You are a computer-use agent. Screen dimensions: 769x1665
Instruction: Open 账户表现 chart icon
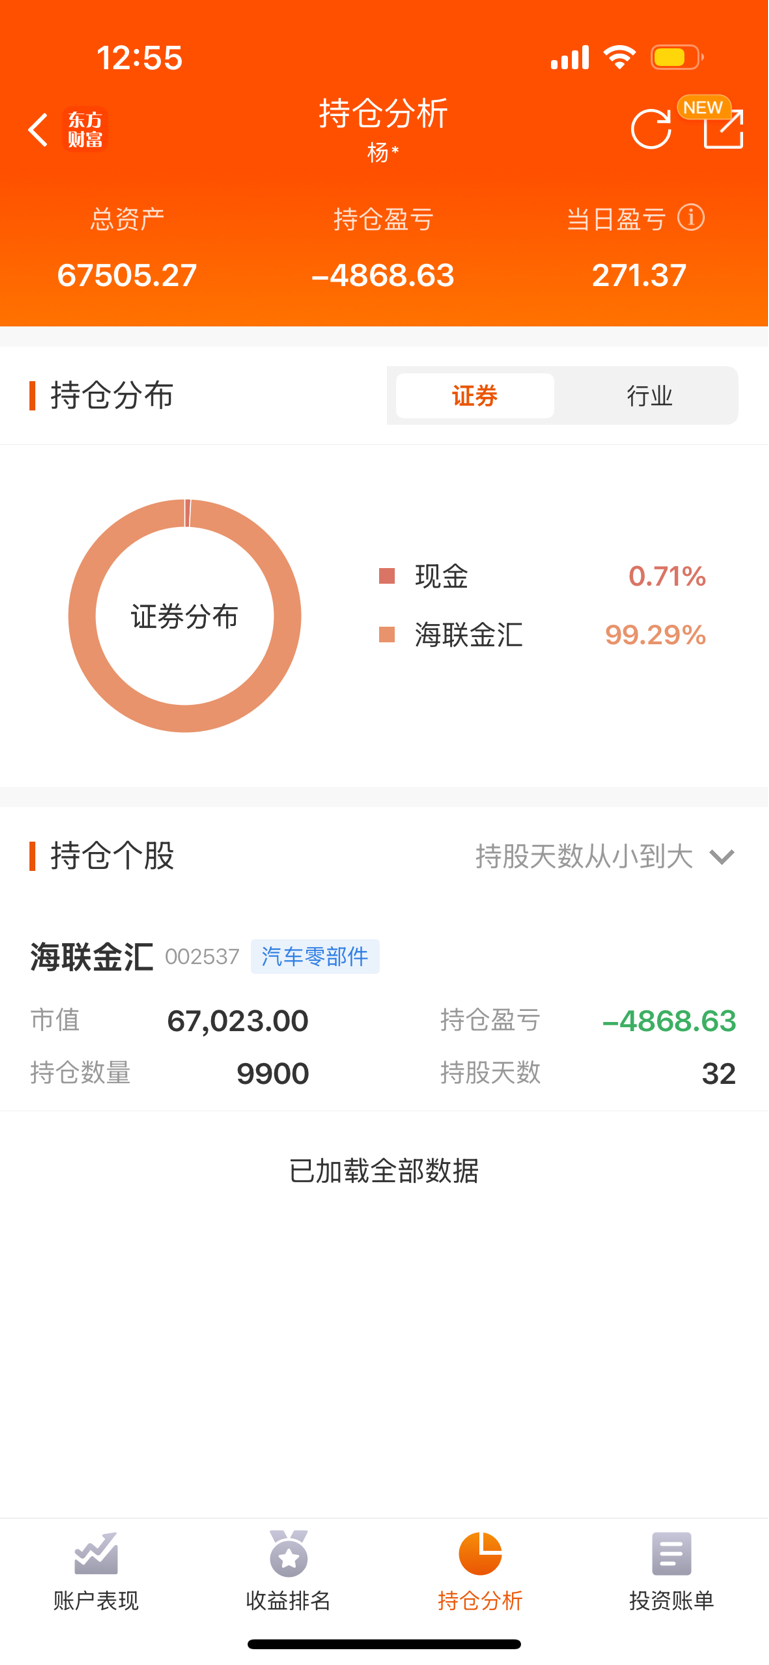click(x=96, y=1553)
